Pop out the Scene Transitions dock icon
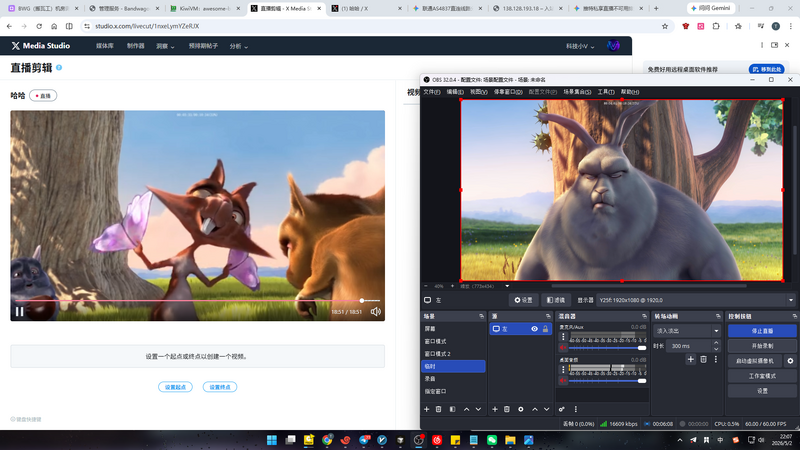Viewport: 800px width, 450px height. [x=718, y=316]
